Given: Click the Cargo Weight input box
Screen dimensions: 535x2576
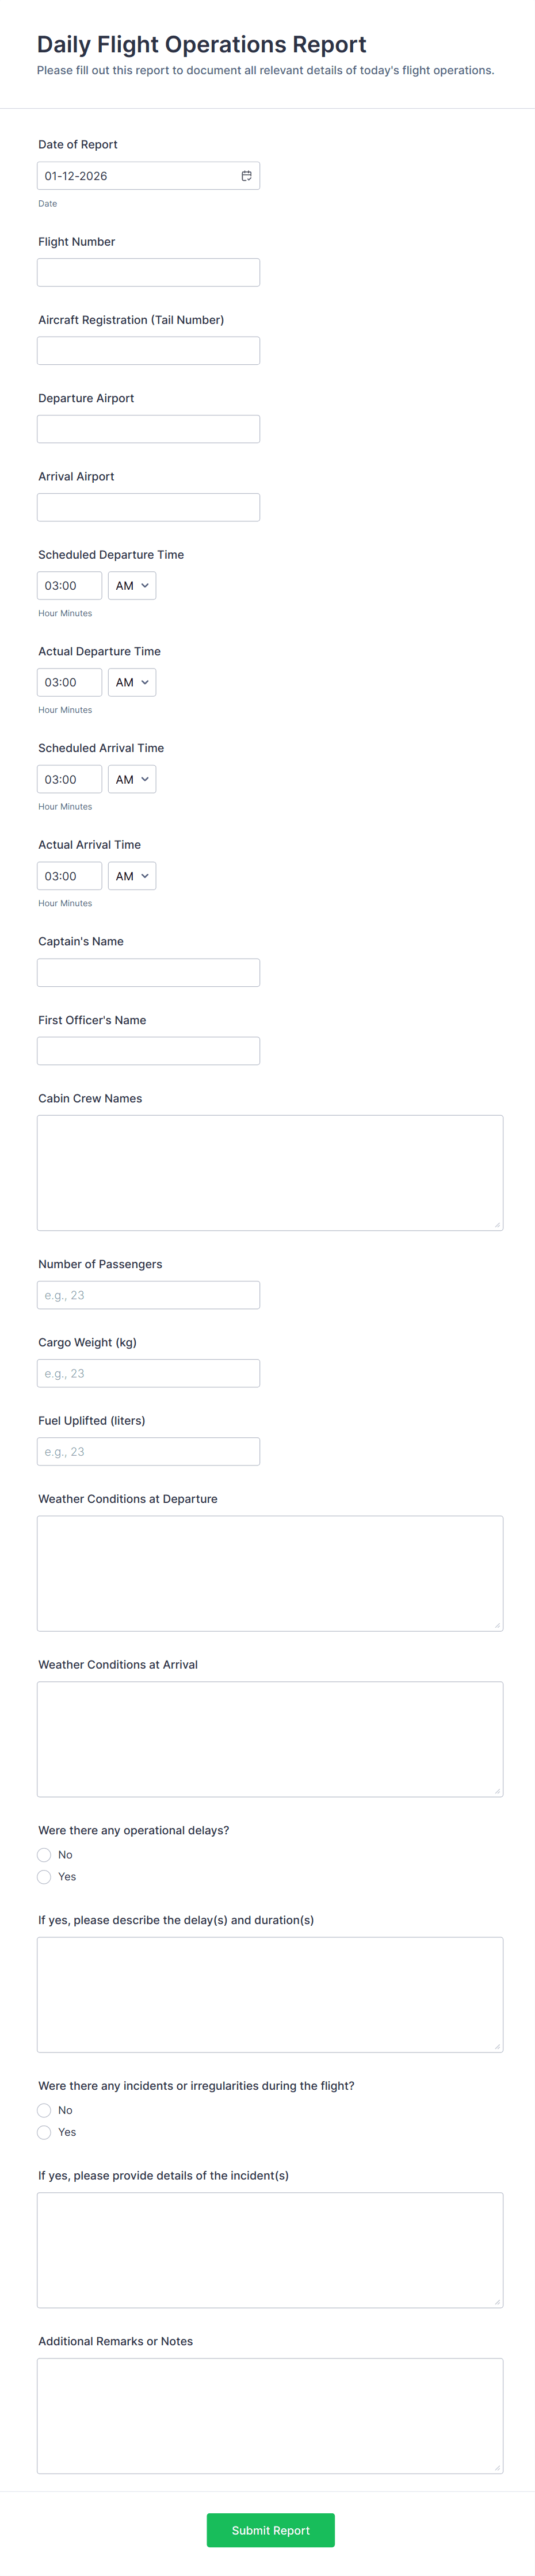Looking at the screenshot, I should (148, 1373).
